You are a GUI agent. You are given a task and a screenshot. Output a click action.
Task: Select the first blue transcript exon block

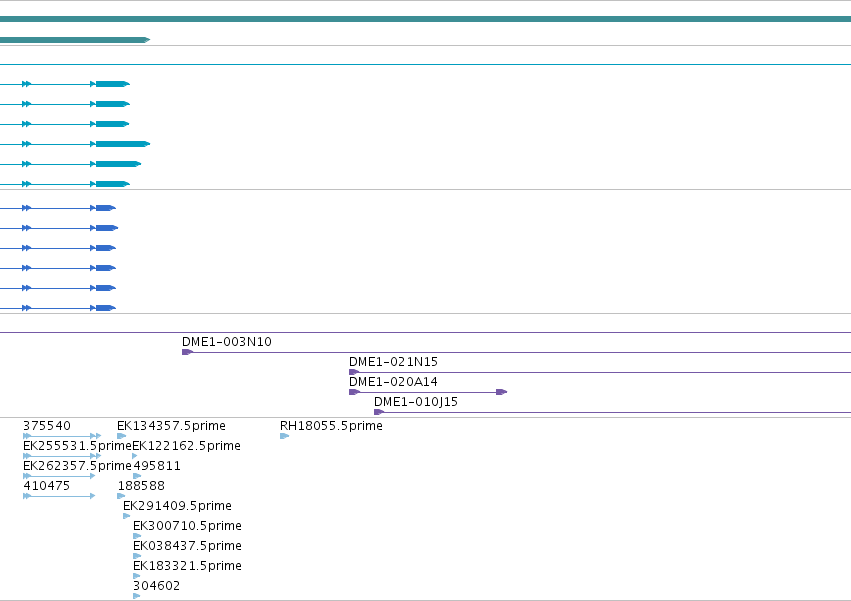tap(106, 208)
